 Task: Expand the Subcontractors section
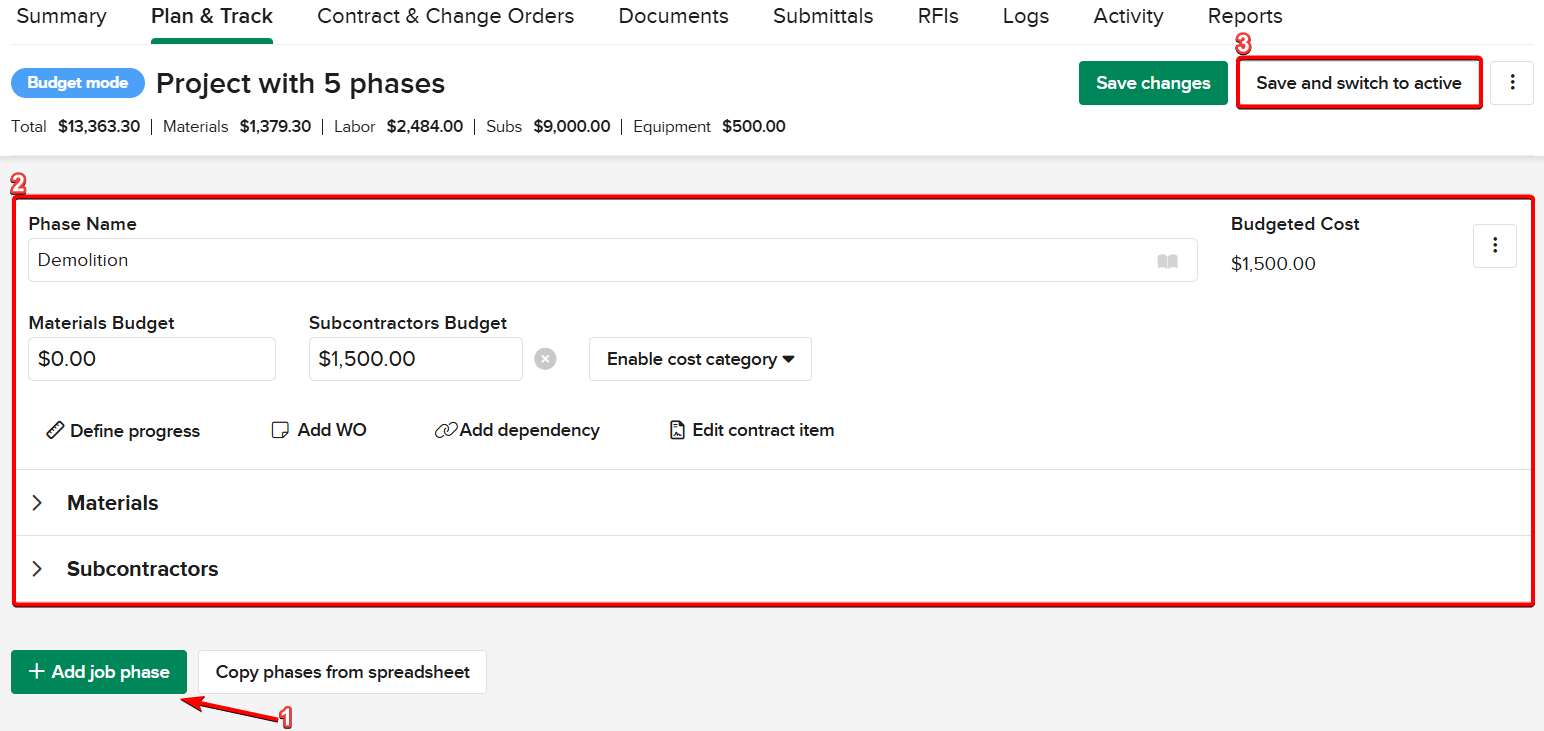(x=38, y=569)
